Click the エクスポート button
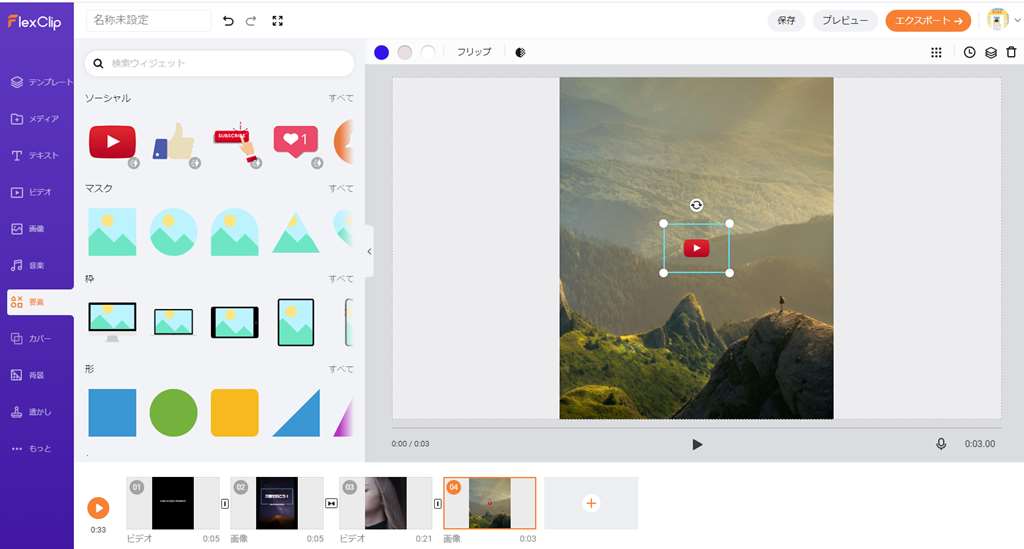The height and width of the screenshot is (549, 1024). click(928, 20)
